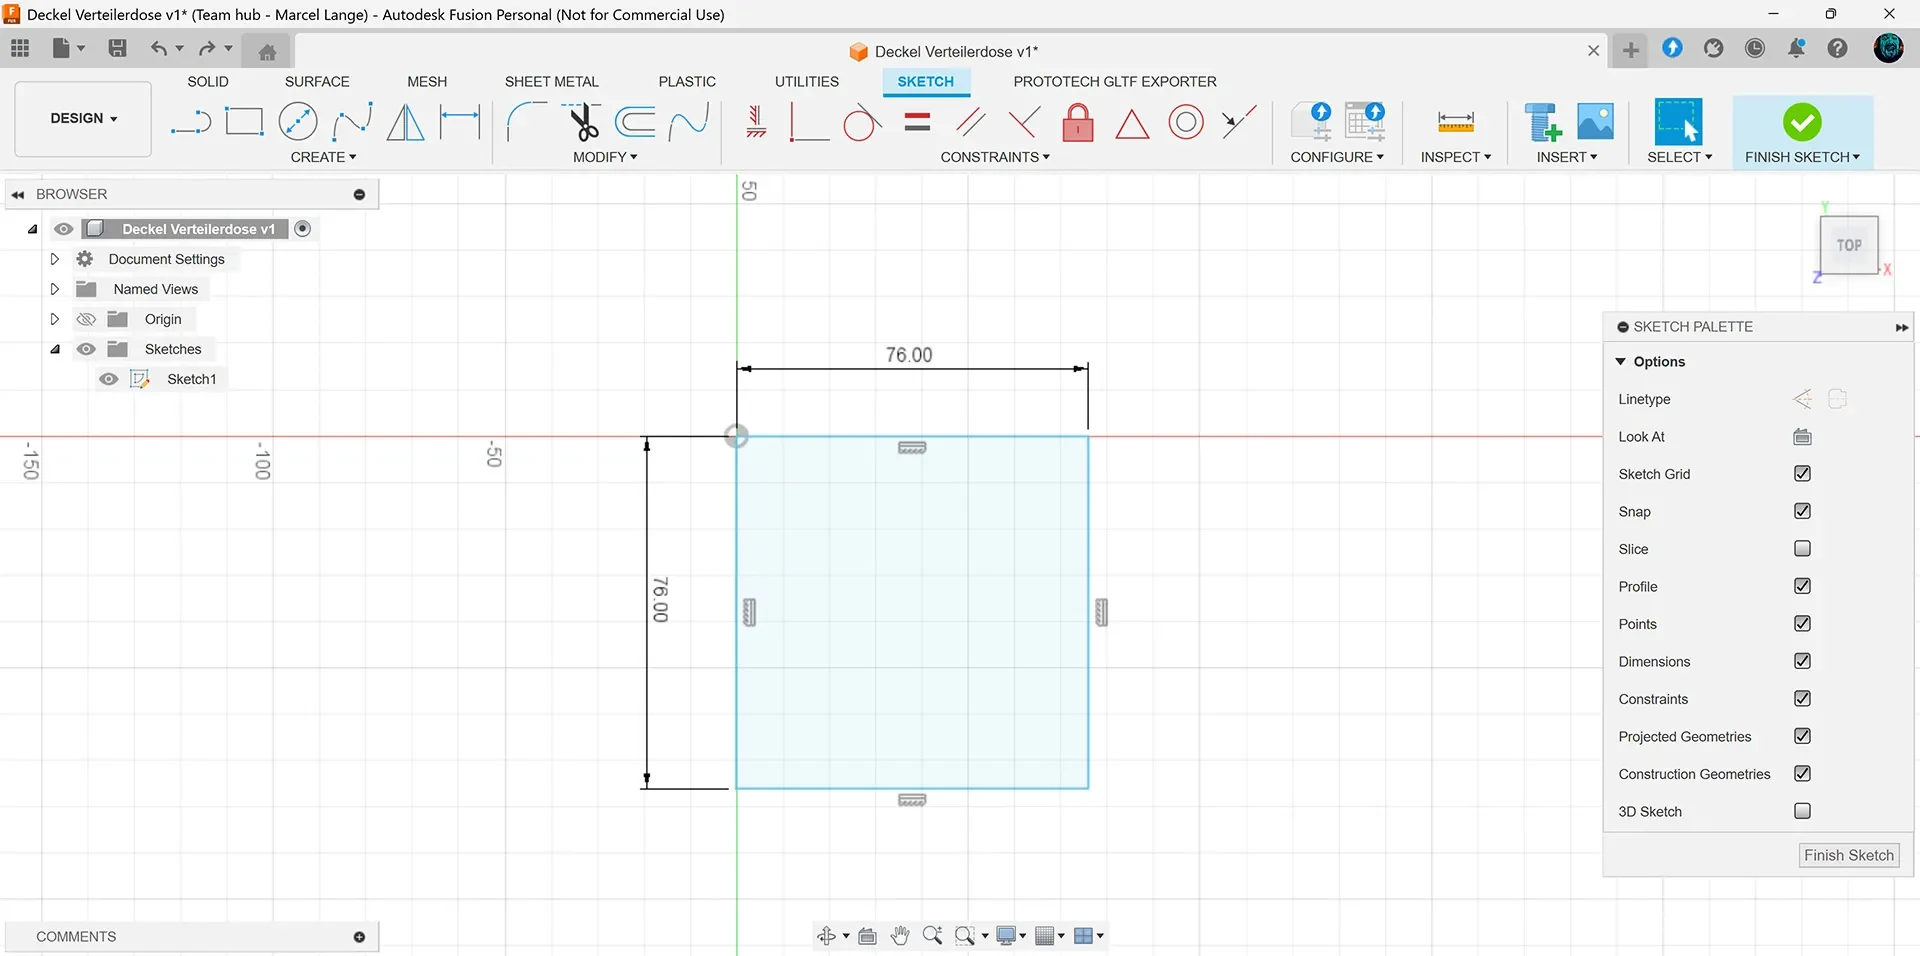Switch to the SHEET METAL tab

point(551,82)
